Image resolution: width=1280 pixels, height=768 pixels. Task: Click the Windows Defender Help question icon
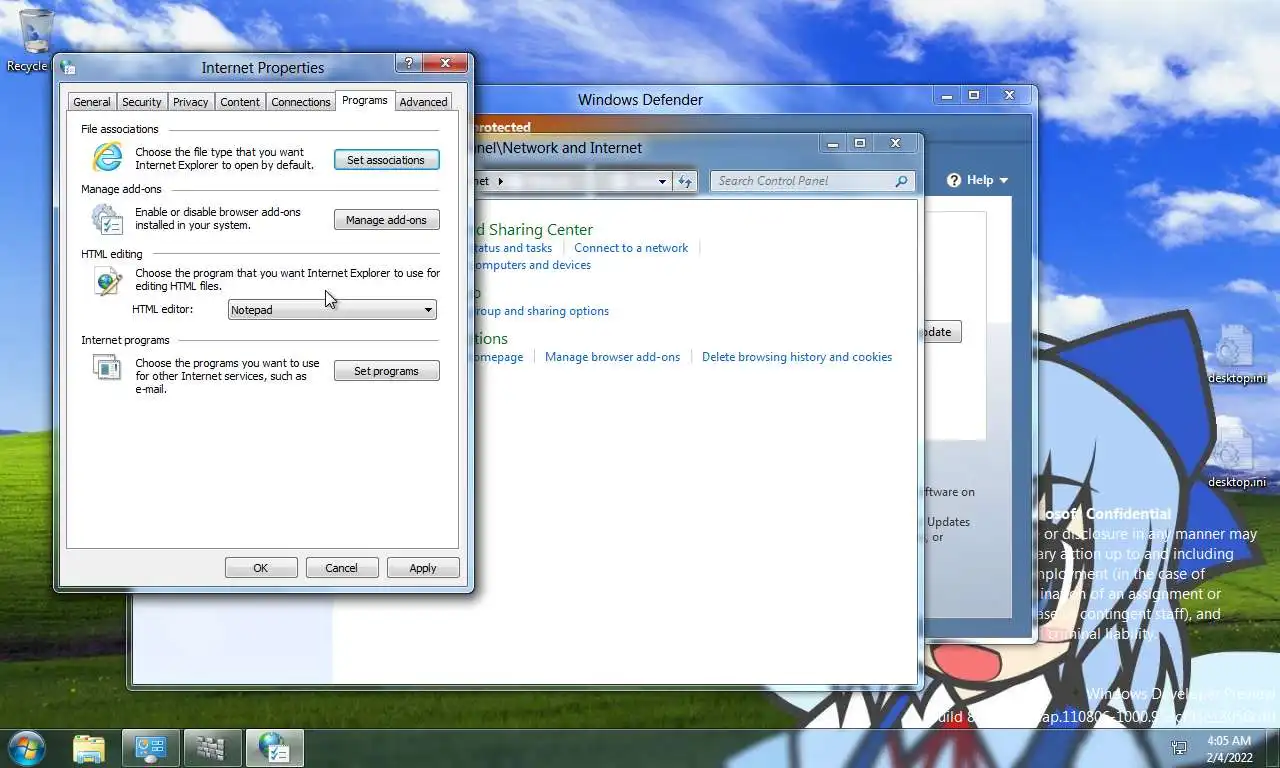tap(954, 180)
